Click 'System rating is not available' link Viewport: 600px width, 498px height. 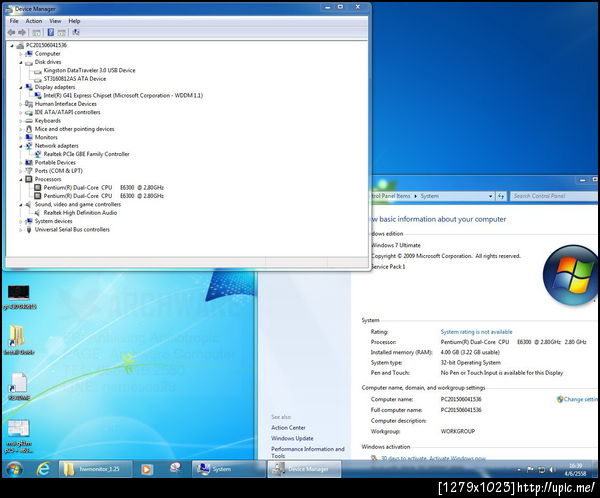476,332
